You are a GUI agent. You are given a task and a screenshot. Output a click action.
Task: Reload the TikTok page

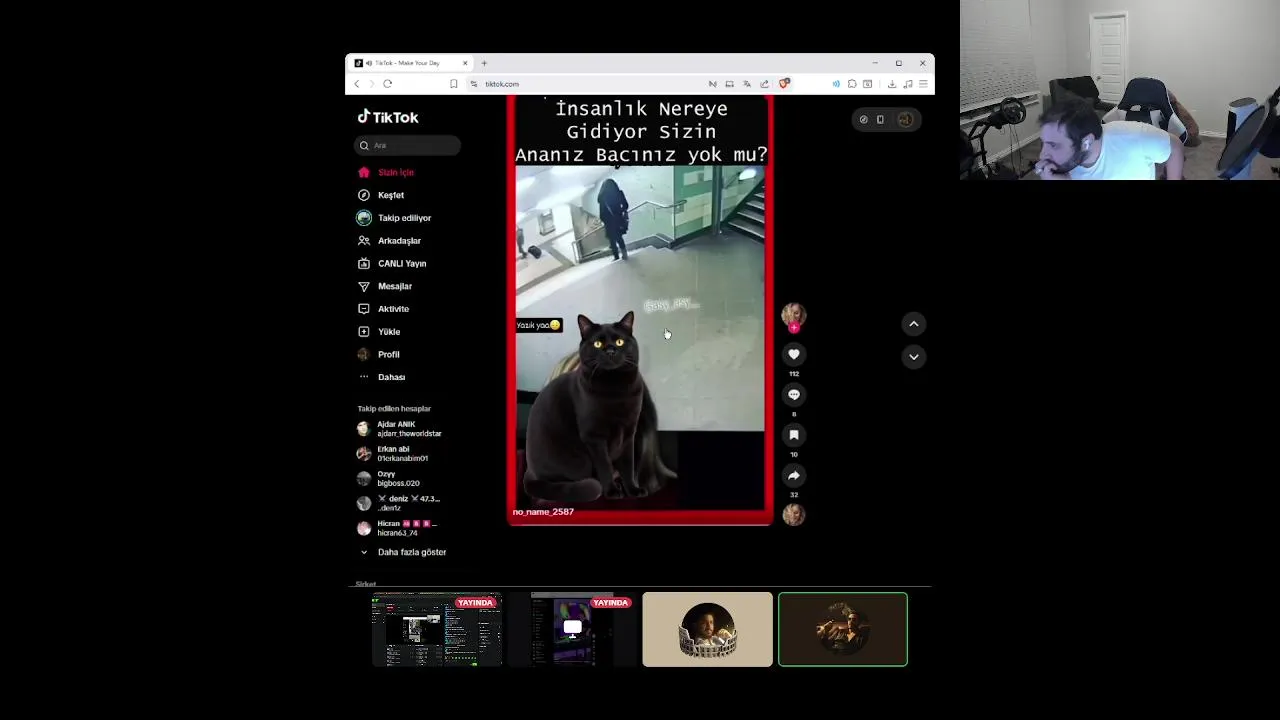click(388, 84)
